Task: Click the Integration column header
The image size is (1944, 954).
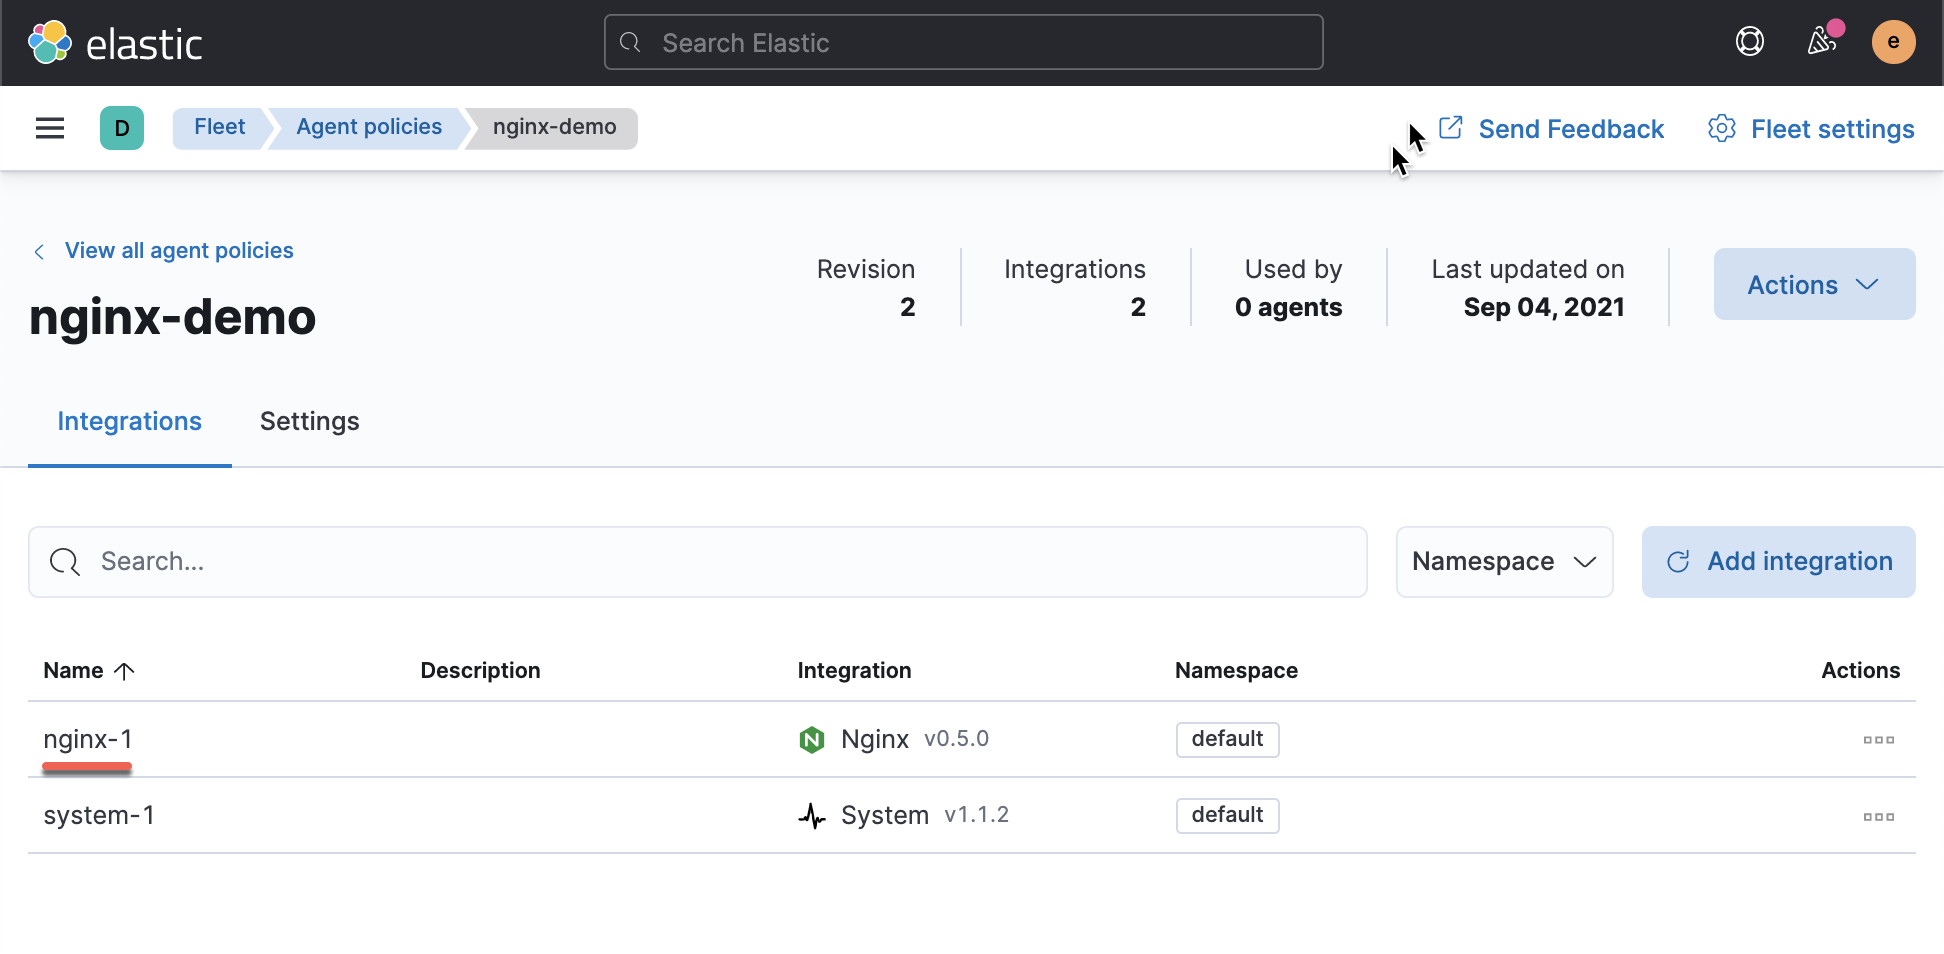Action: click(854, 671)
